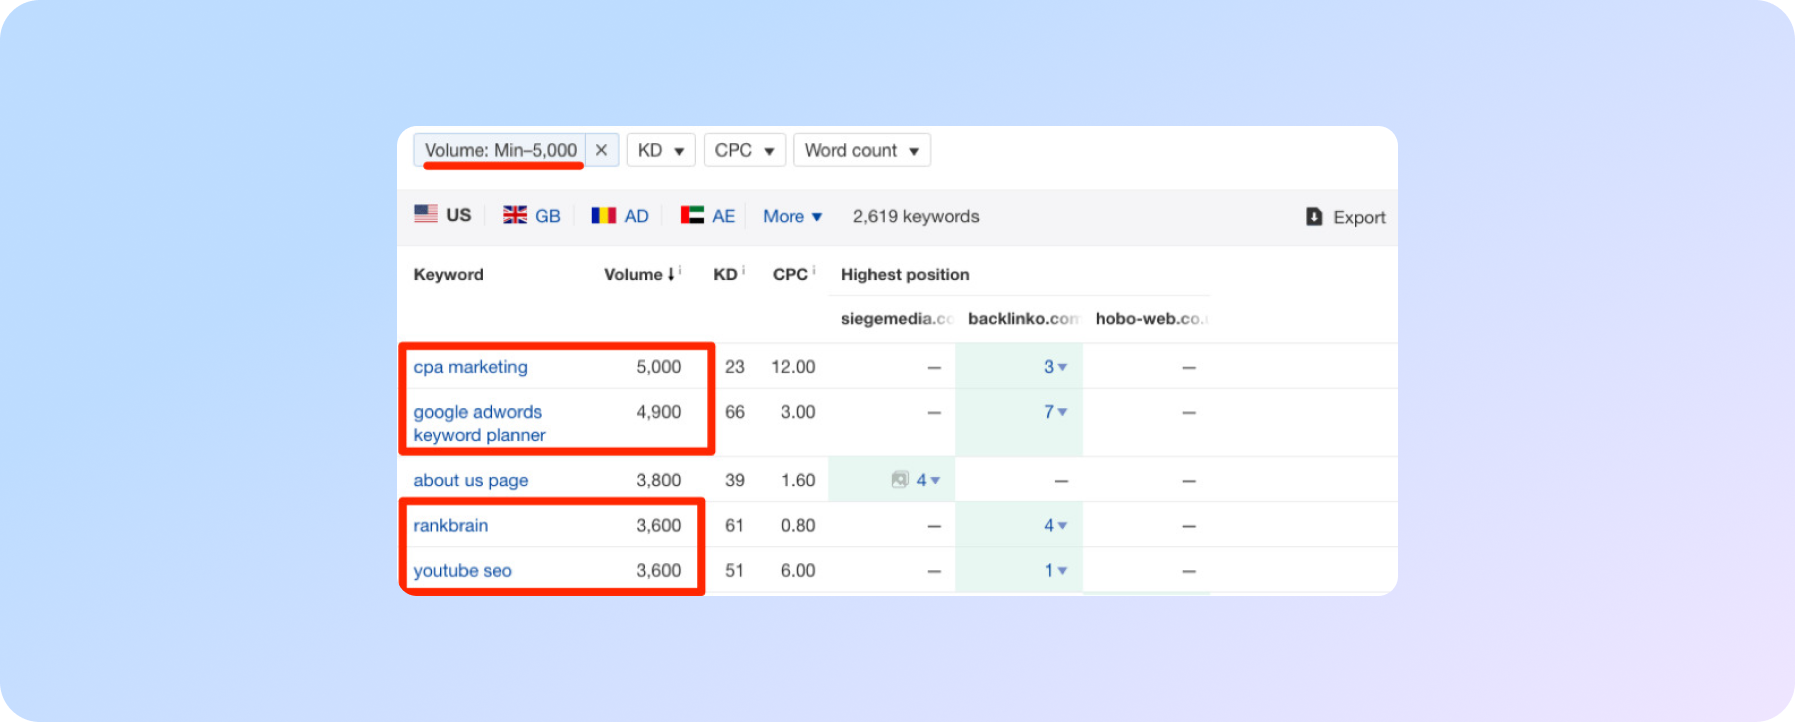
Task: Click KD value 61 for rankbrain
Action: [735, 525]
